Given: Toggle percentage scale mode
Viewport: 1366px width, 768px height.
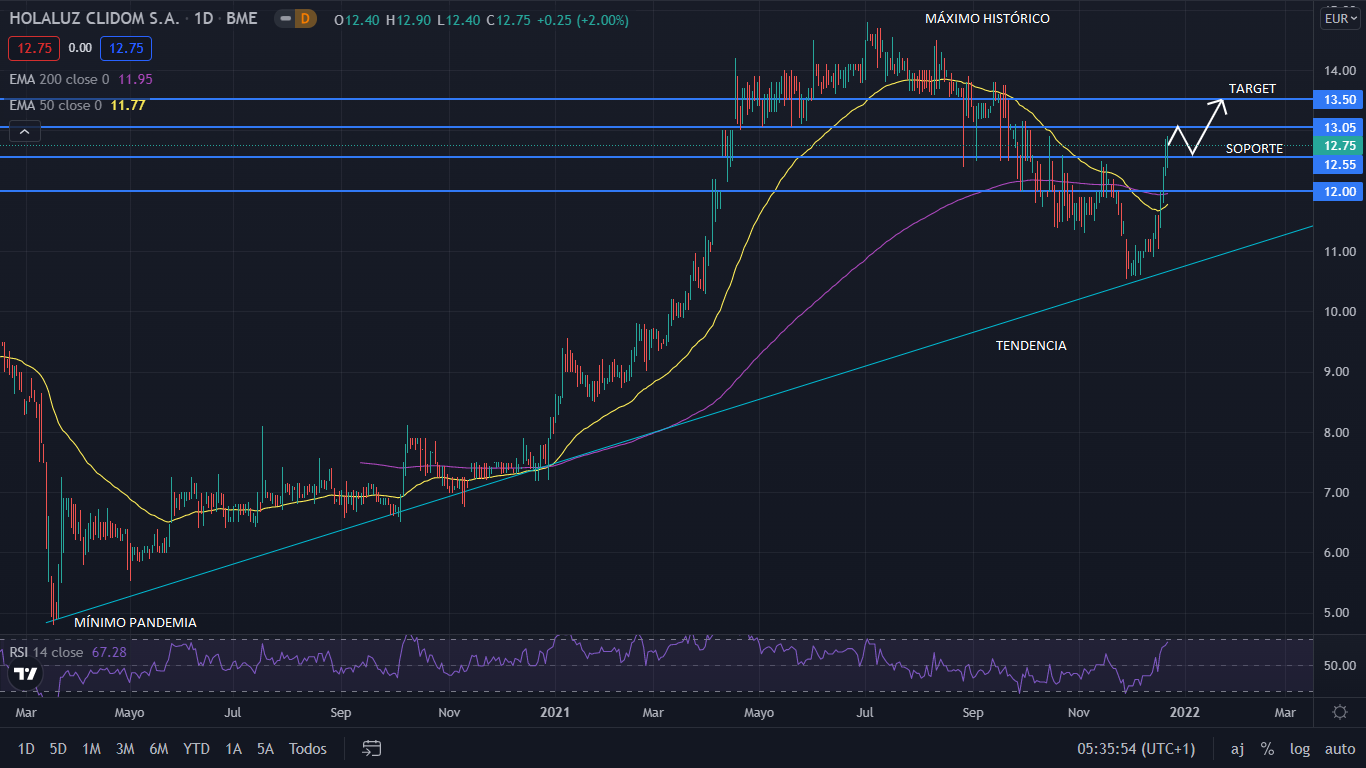Looking at the screenshot, I should (1267, 748).
